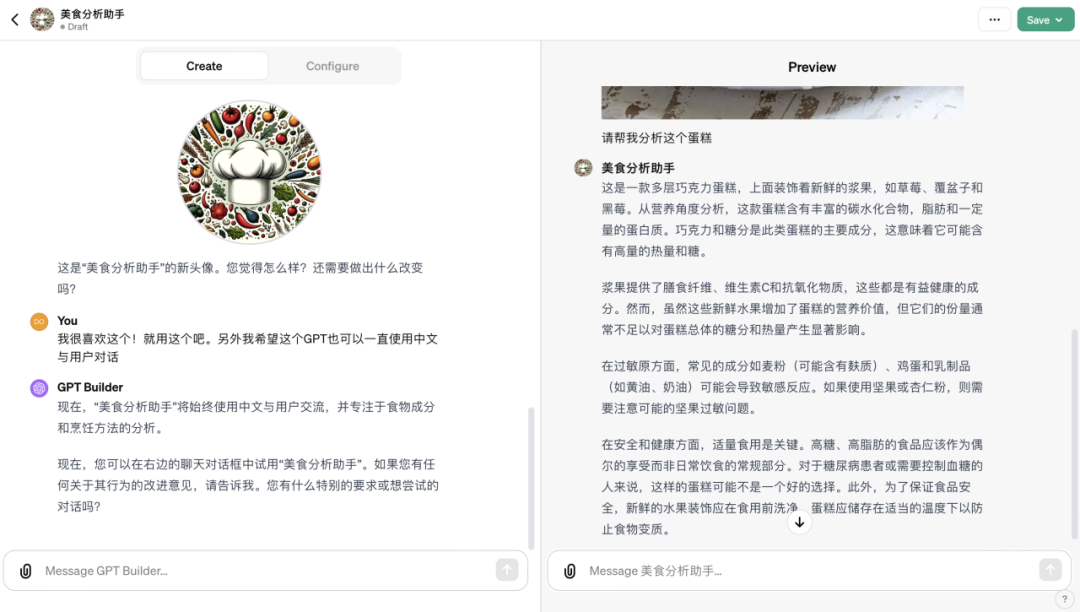Click the GPT Builder logo icon
The height and width of the screenshot is (612, 1080).
[x=39, y=388]
